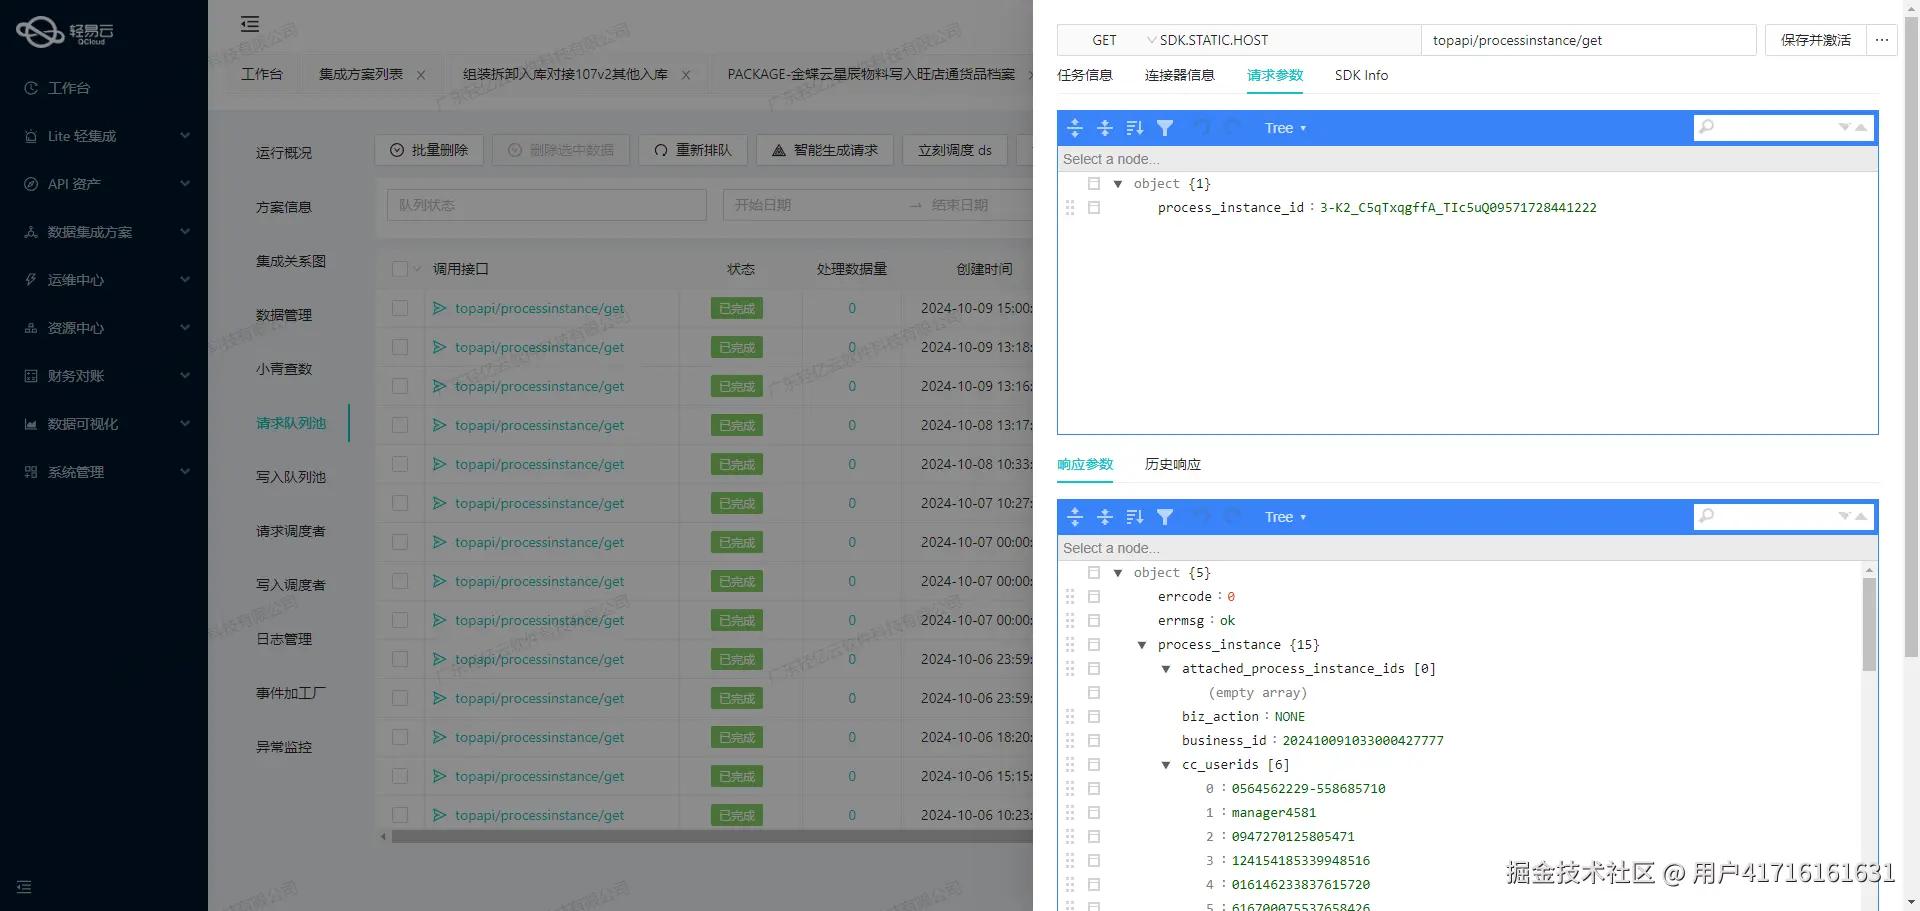Open the three-dots more menu beside 保存并激活
This screenshot has width=1920, height=911.
pos(1882,40)
